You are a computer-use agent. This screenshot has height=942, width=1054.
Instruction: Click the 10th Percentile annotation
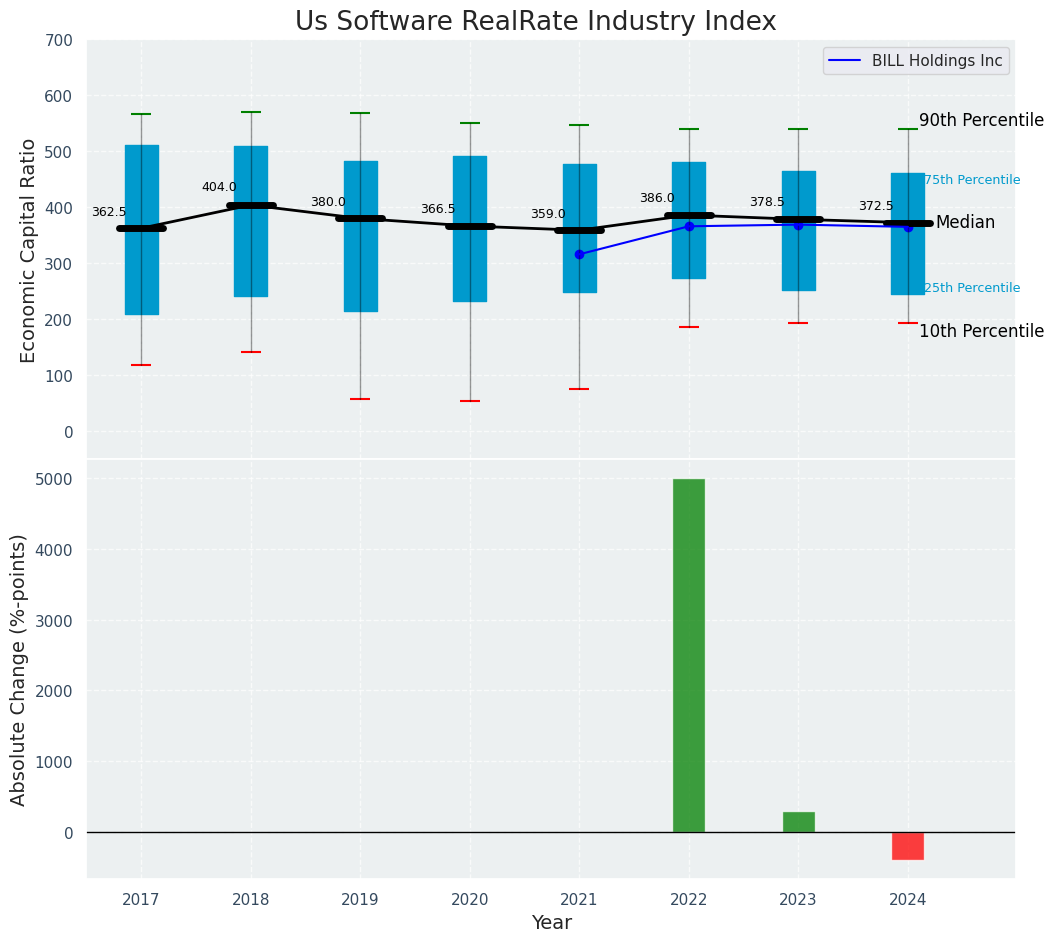(x=981, y=331)
